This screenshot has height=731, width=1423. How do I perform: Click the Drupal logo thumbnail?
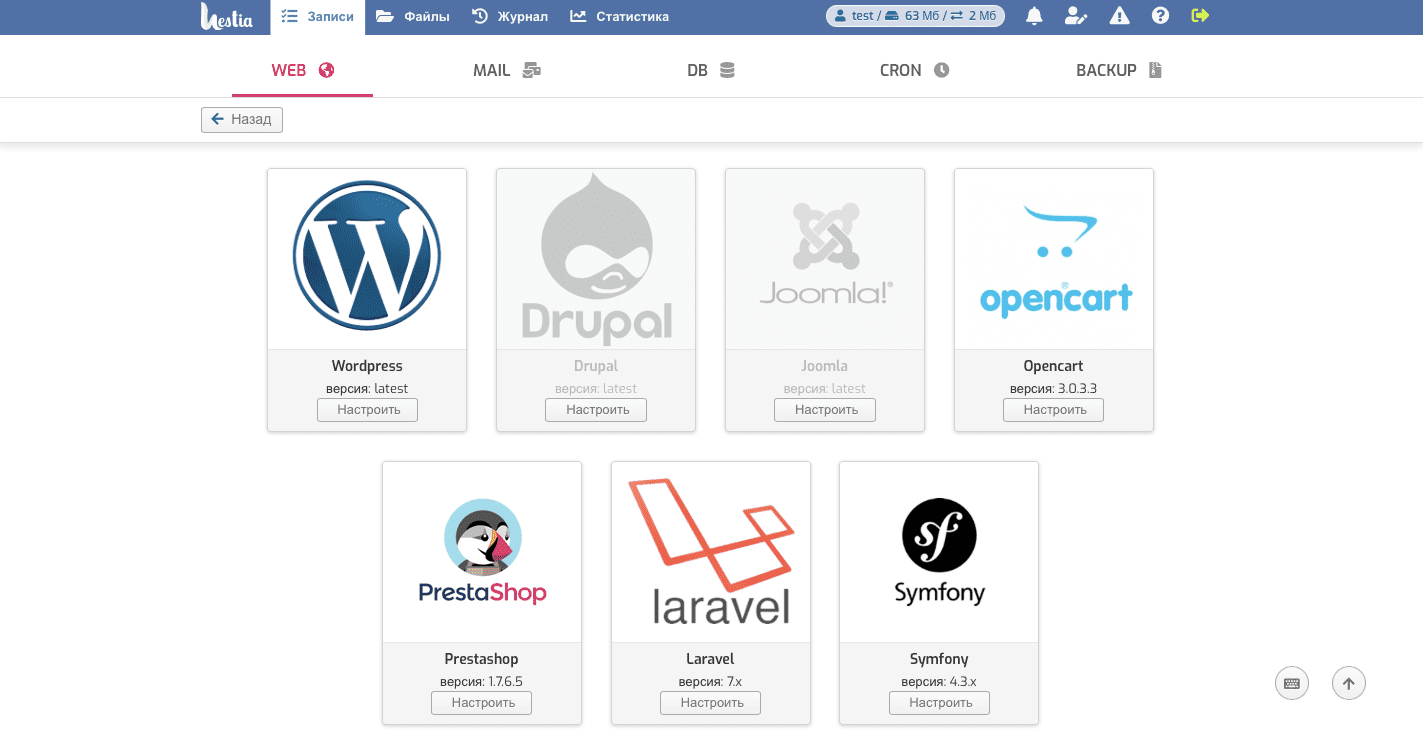pos(596,259)
